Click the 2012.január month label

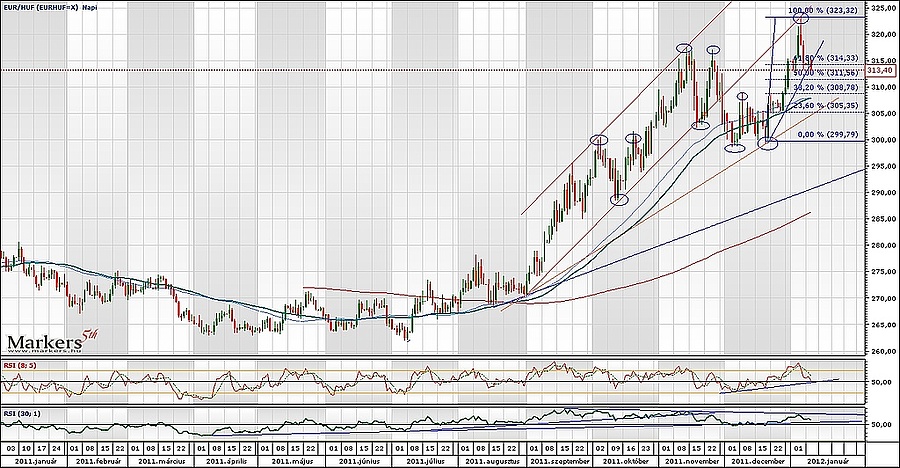827,461
